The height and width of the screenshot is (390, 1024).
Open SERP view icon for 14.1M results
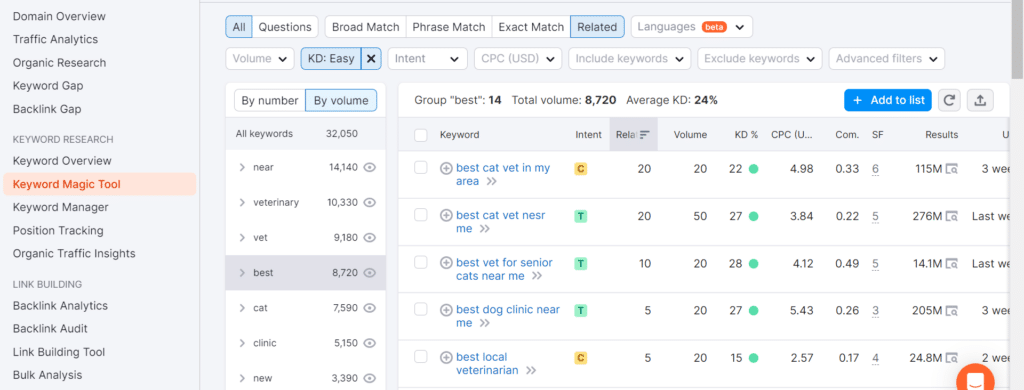click(952, 264)
